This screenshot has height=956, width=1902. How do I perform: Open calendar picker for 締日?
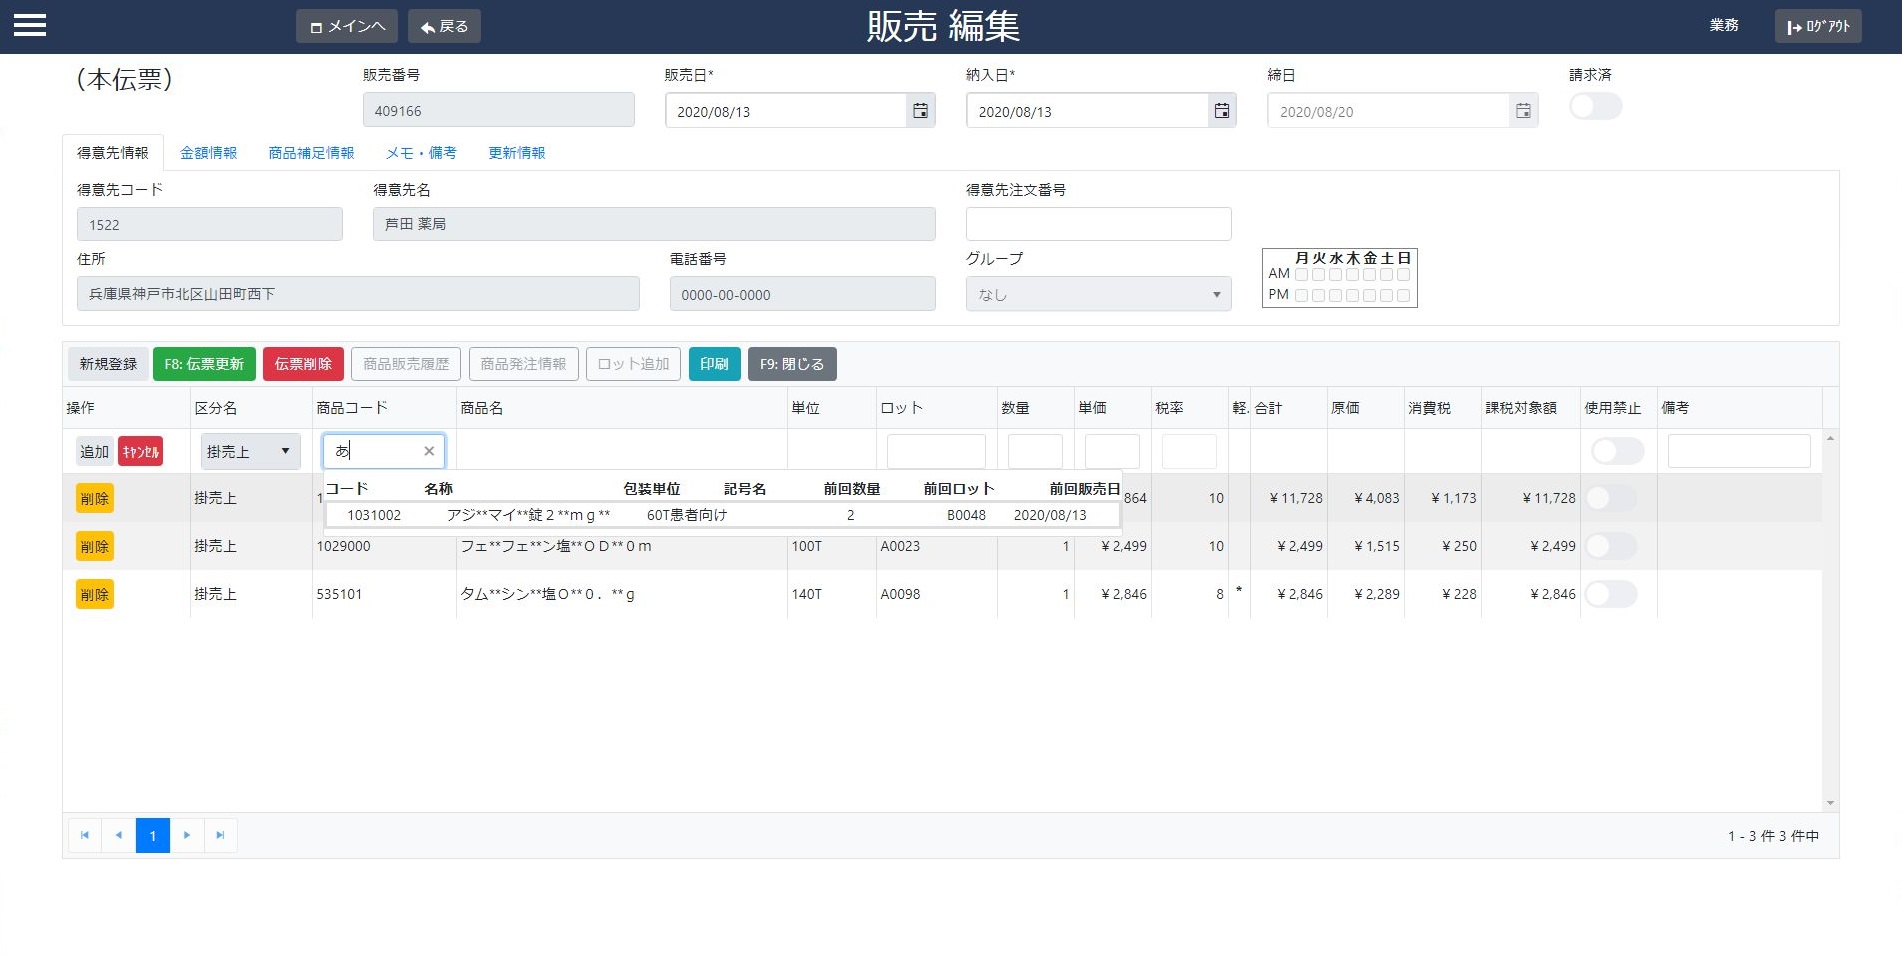click(1522, 111)
